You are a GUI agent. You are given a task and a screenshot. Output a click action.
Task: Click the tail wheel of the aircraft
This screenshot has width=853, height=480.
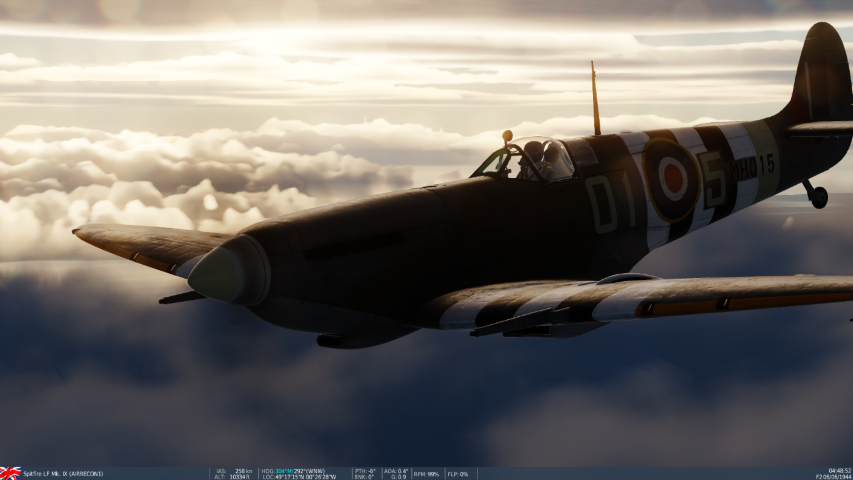click(818, 197)
